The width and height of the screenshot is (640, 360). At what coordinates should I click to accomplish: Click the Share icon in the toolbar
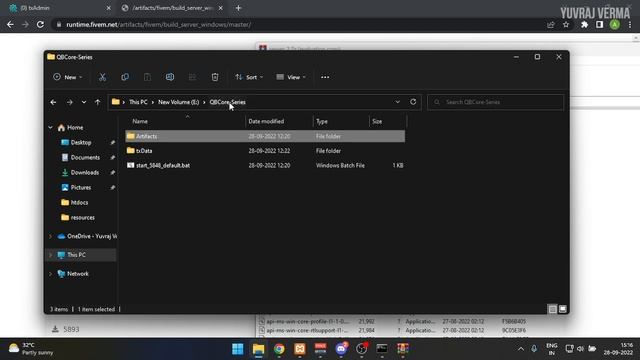point(192,77)
